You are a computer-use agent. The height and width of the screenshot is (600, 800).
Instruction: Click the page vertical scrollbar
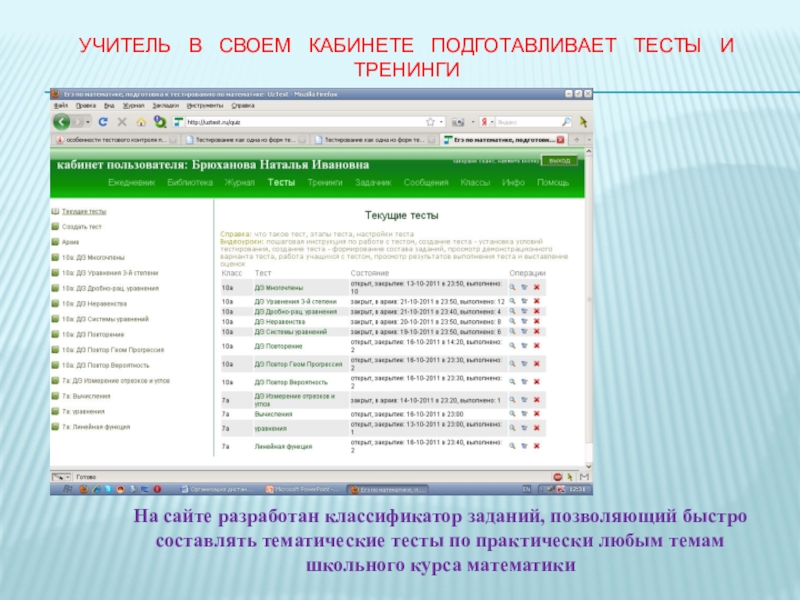pos(589,308)
